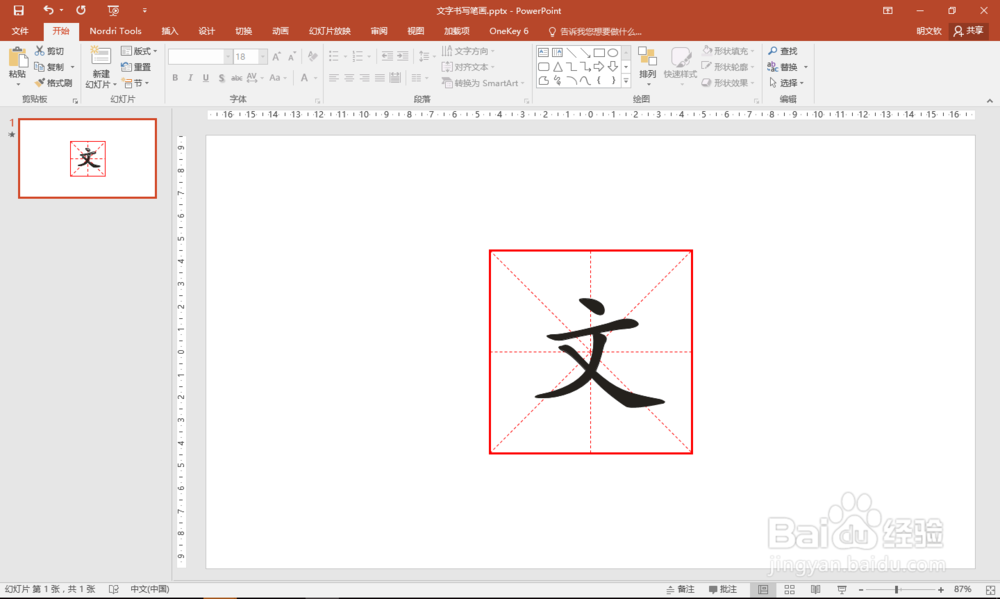Screen dimensions: 1000x599
Task: Toggle Normal view in status bar
Action: [x=763, y=589]
